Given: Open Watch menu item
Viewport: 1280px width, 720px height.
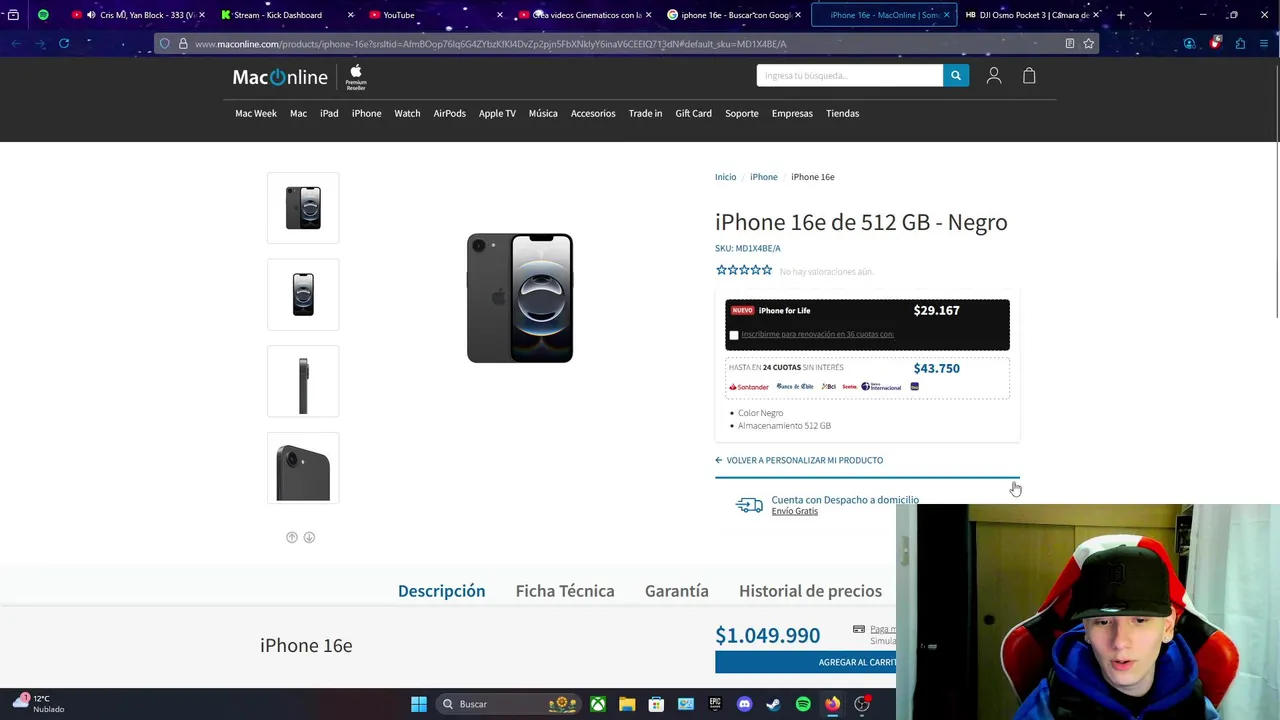Looking at the screenshot, I should click(x=407, y=113).
